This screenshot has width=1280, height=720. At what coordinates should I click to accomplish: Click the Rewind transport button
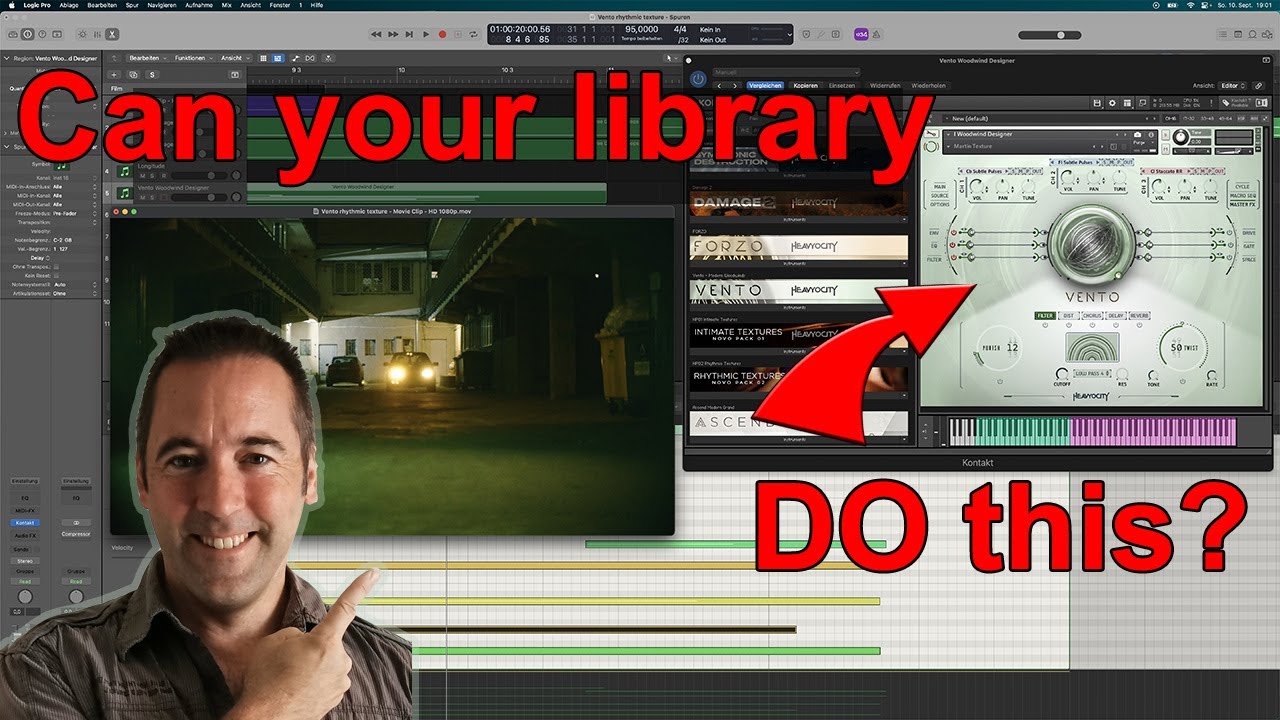tap(376, 34)
